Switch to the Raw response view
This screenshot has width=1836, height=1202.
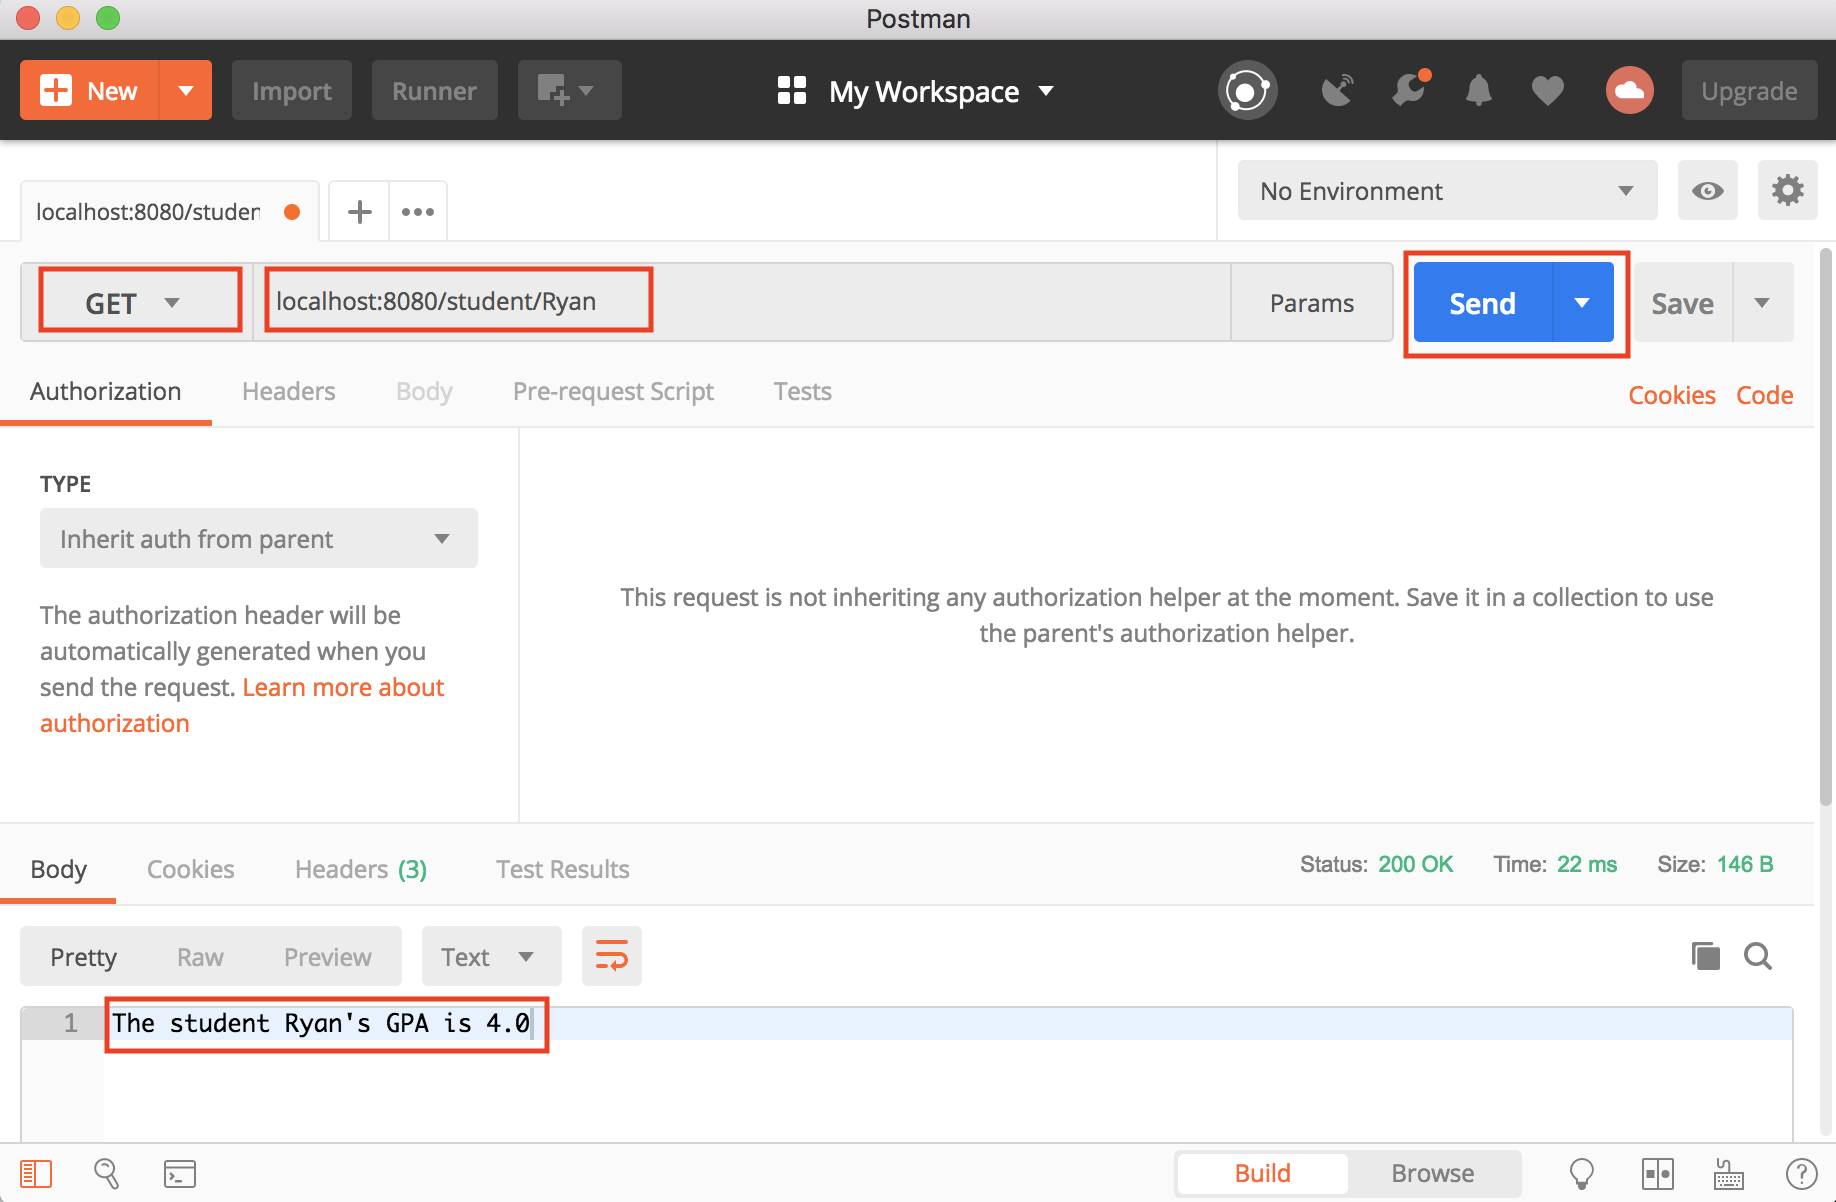tap(200, 957)
